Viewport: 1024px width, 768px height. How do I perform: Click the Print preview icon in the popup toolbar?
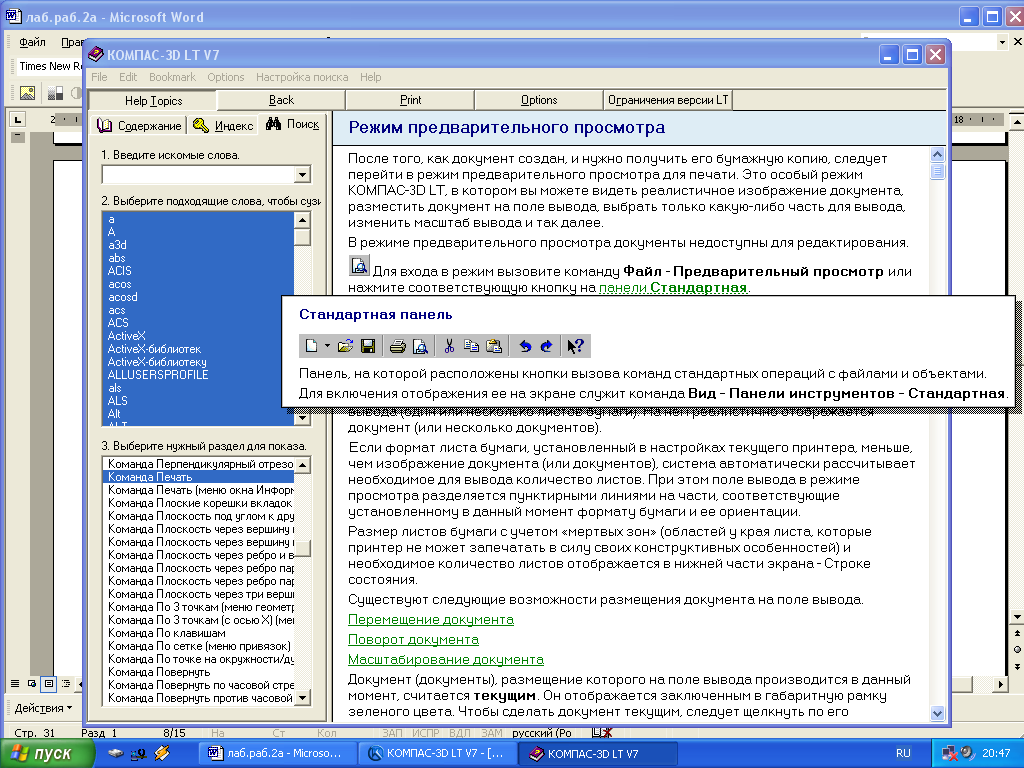420,346
